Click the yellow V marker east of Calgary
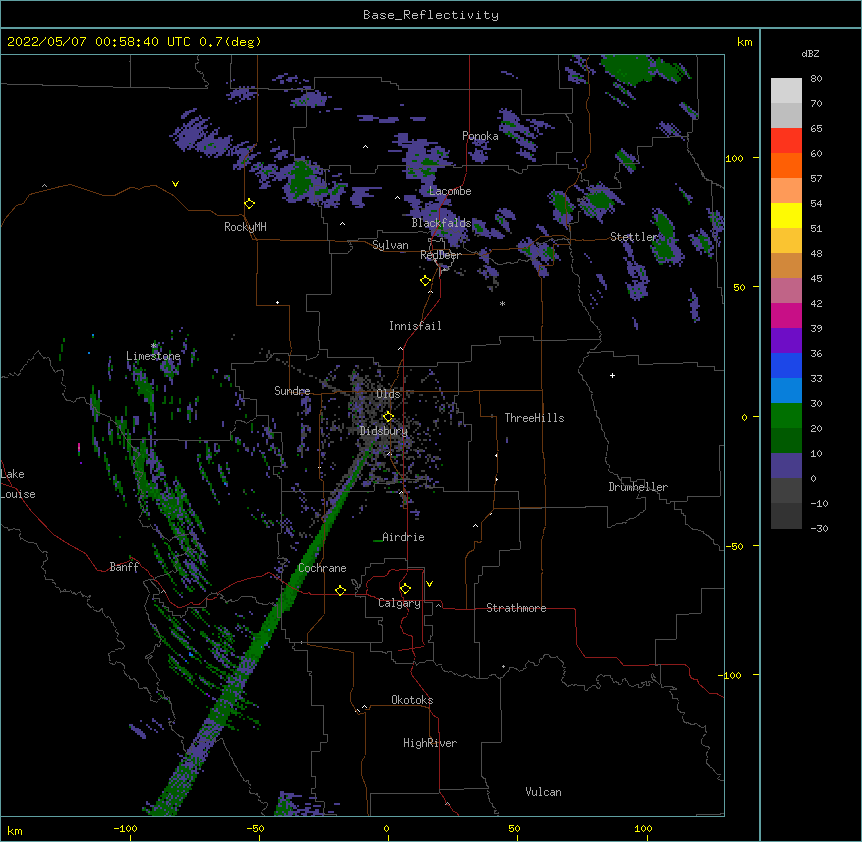The height and width of the screenshot is (842, 862). tap(429, 584)
